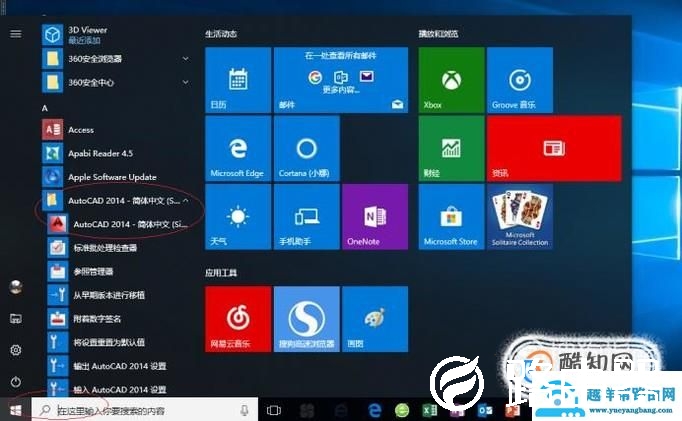The height and width of the screenshot is (421, 682).
Task: Open the OneNote tile
Action: click(x=375, y=217)
